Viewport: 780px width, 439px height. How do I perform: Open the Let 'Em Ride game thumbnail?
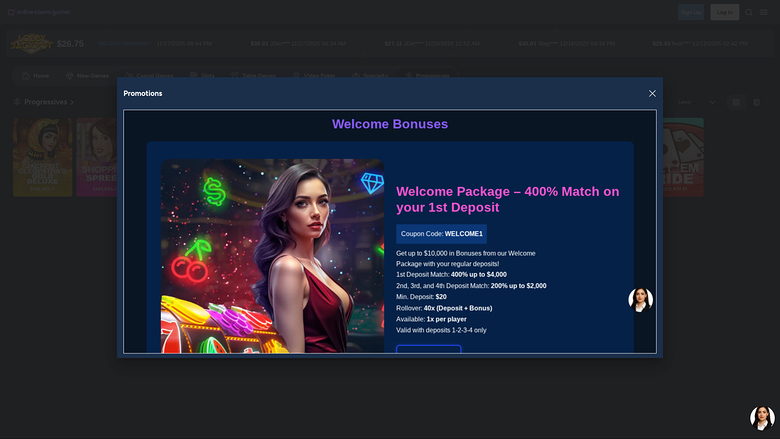683,157
